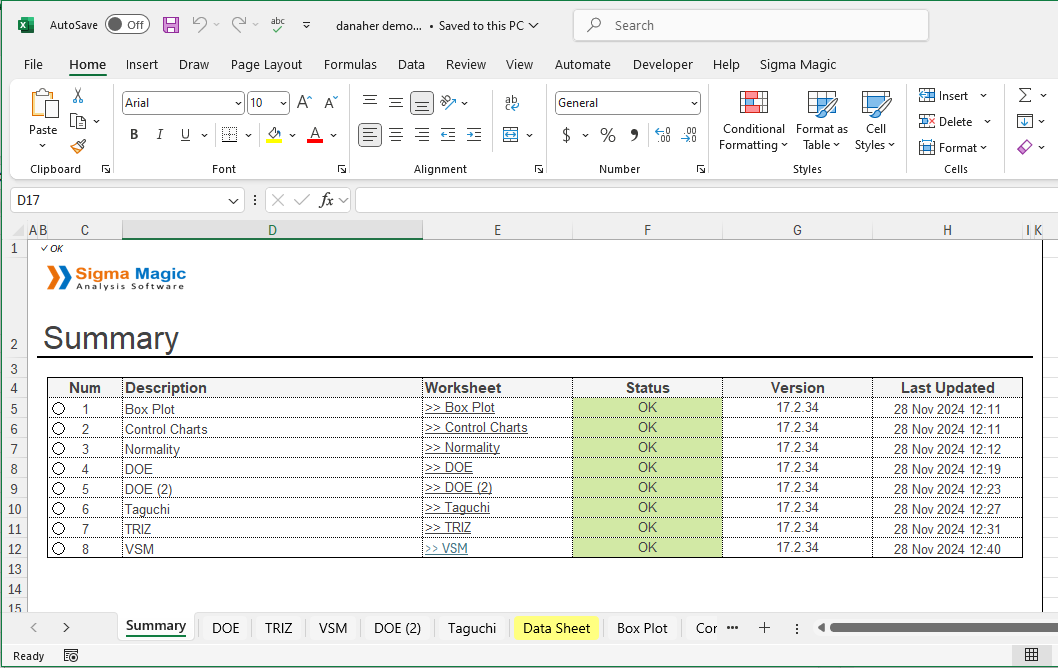This screenshot has height=668, width=1058.
Task: Open the General number format dropdown
Action: click(694, 103)
